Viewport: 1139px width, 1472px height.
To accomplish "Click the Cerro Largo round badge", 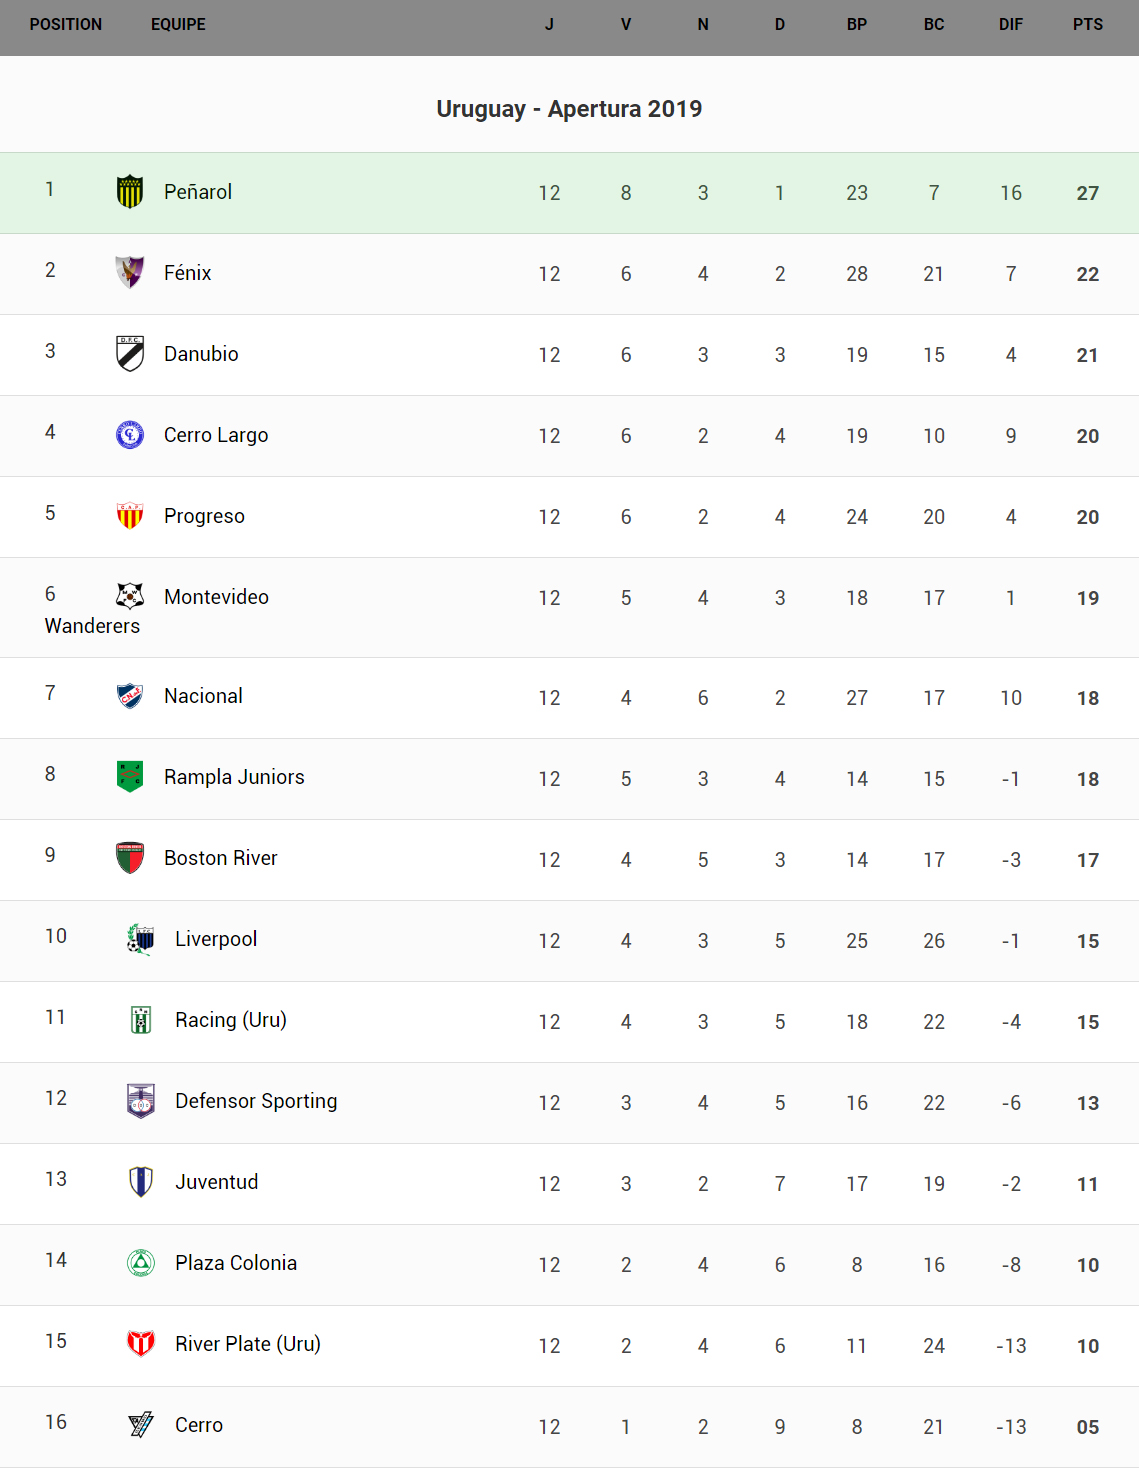I will coord(130,434).
